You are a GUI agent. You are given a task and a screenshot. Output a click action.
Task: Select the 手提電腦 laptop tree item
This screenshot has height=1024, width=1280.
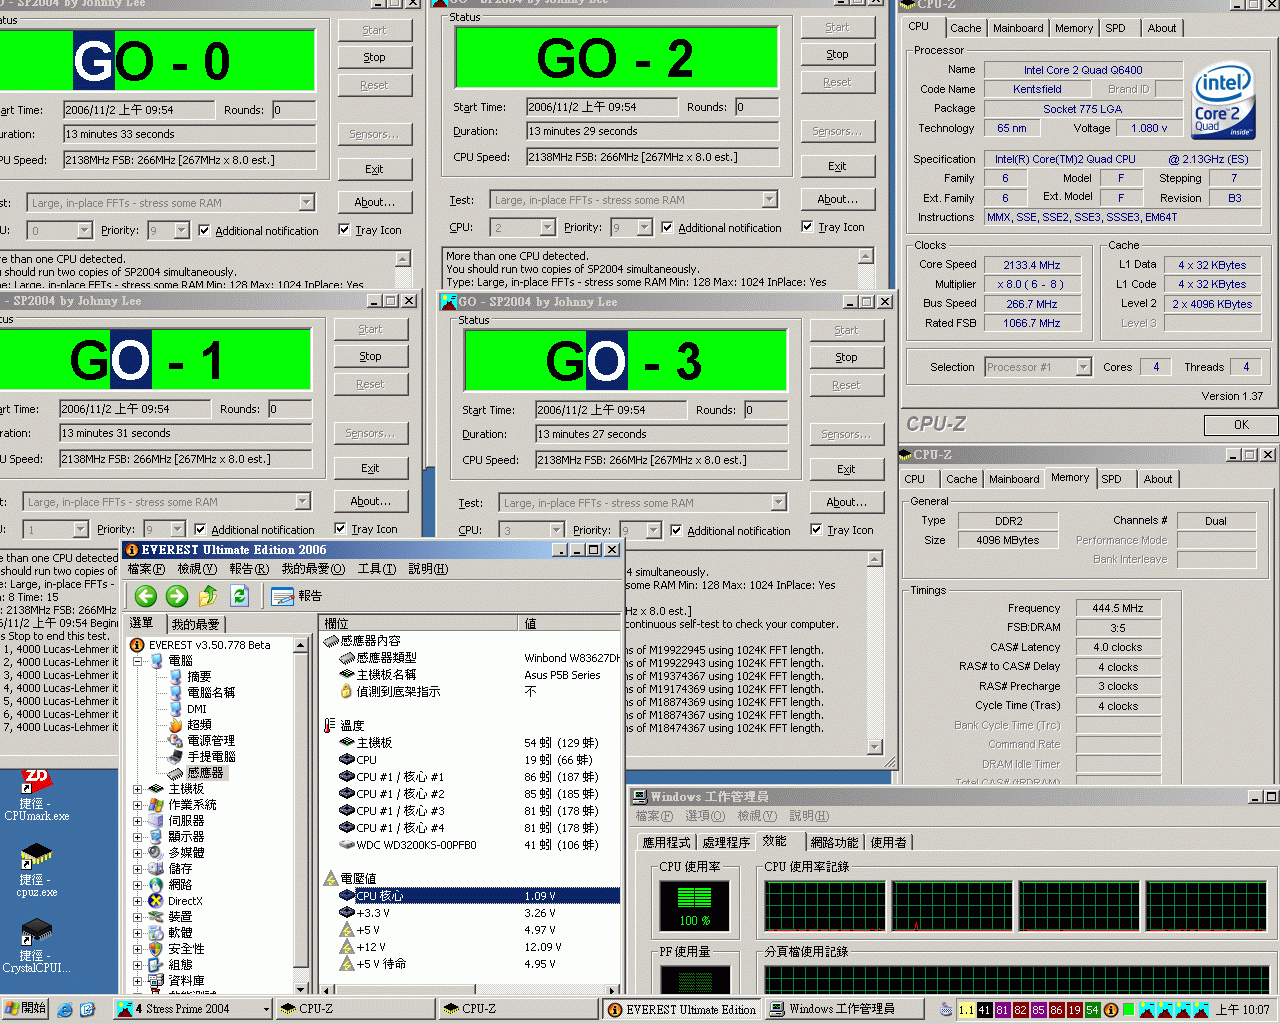(x=211, y=757)
